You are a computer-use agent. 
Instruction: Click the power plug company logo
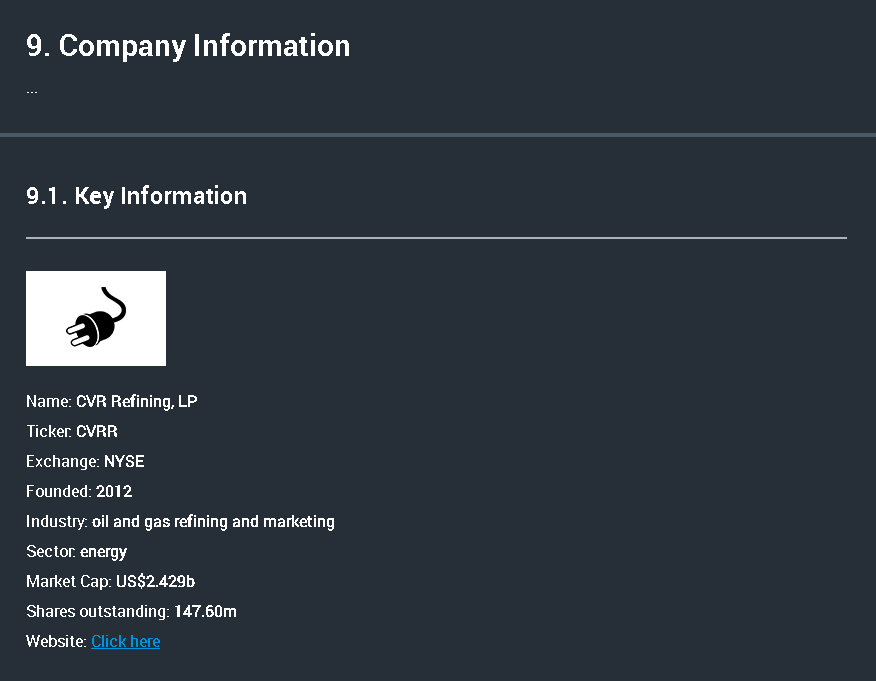[96, 318]
